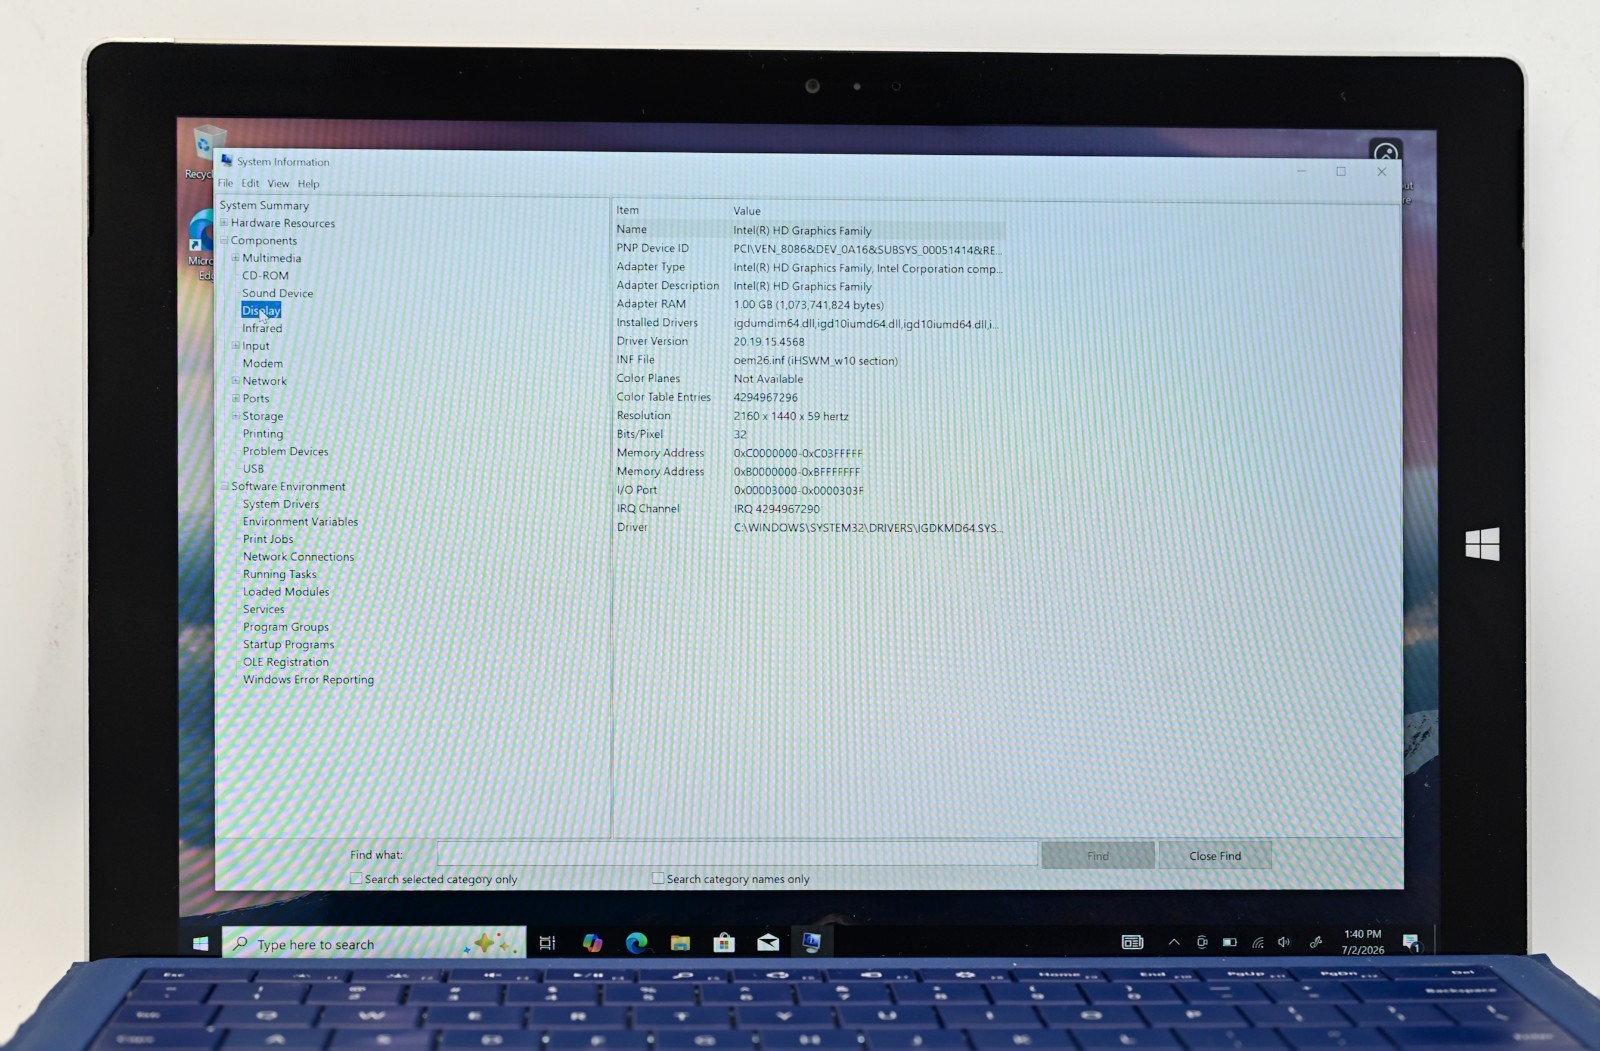Open the Mail app from the taskbar
This screenshot has height=1051, width=1600.
tap(768, 942)
